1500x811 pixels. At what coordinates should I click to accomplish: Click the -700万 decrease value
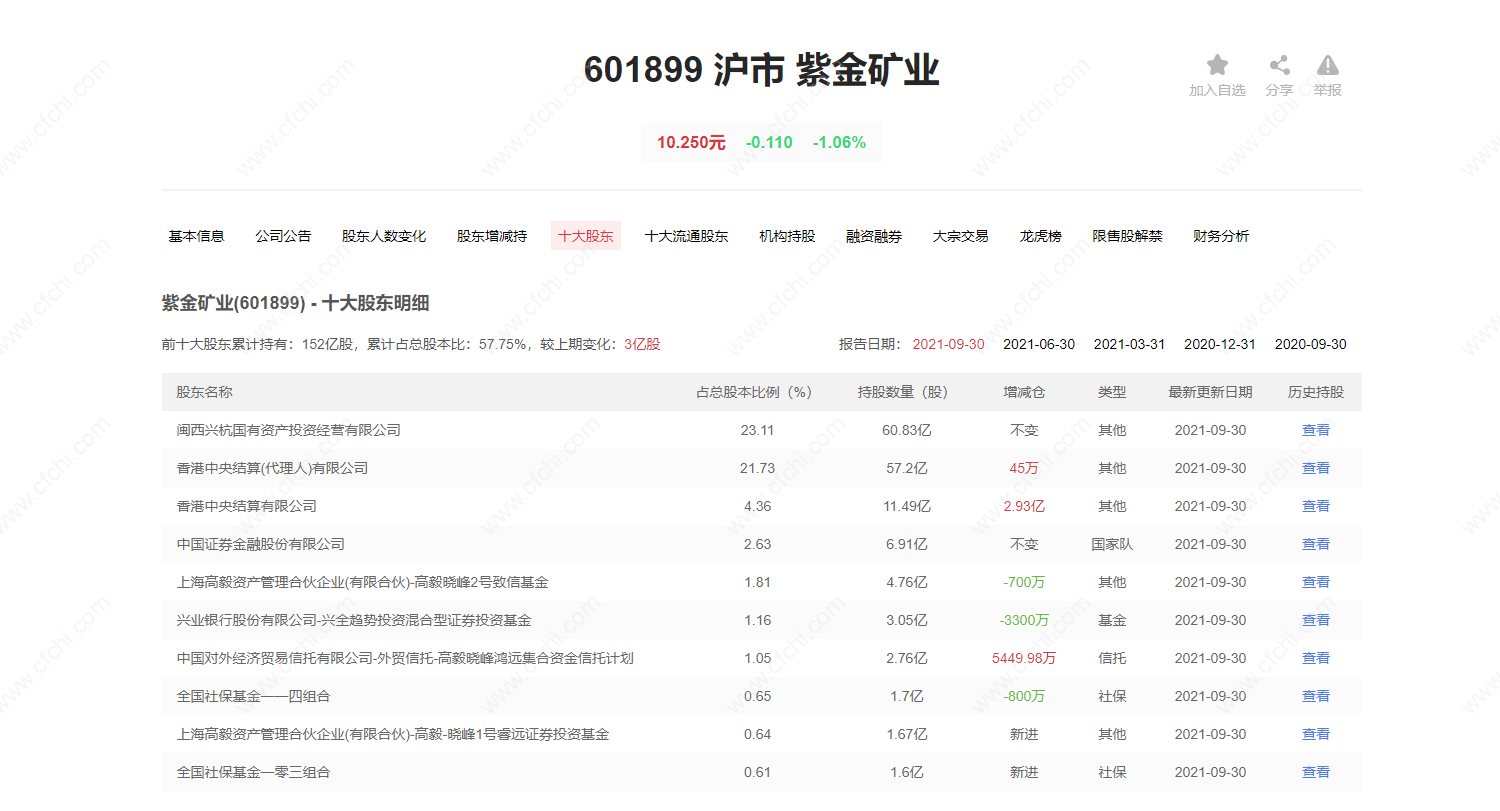click(1024, 582)
